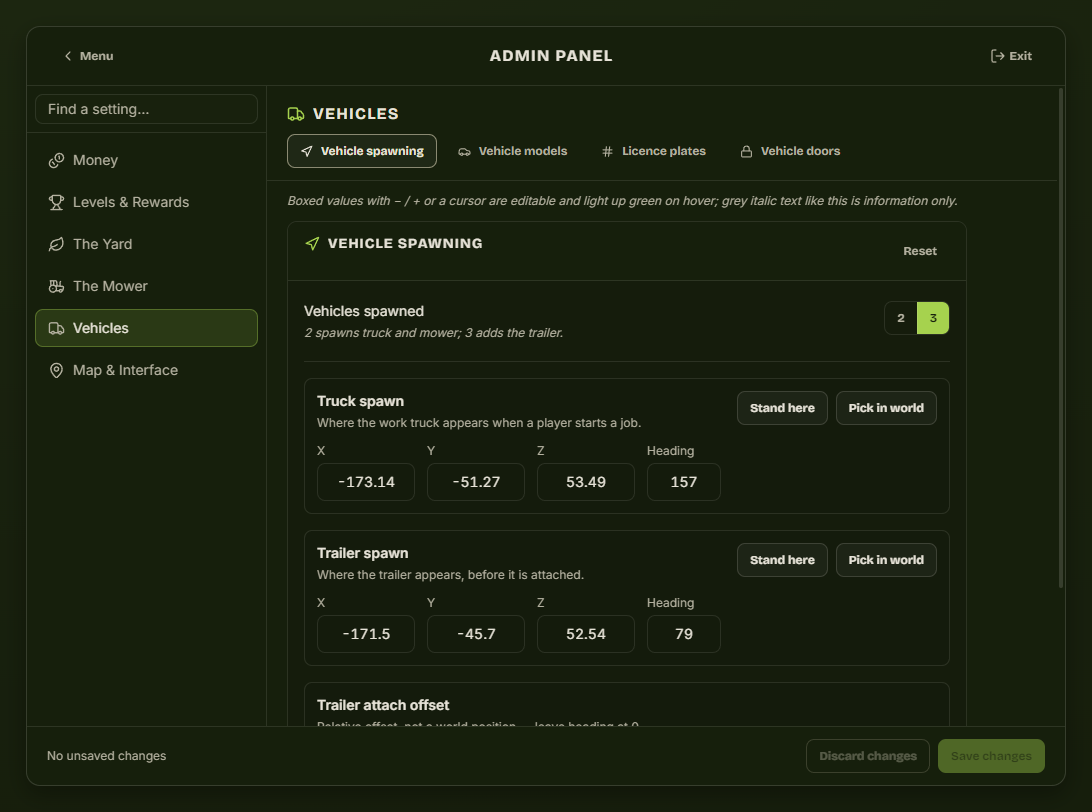Click The Yard leaf icon
Screen dimensions: 1092x812
point(56,244)
